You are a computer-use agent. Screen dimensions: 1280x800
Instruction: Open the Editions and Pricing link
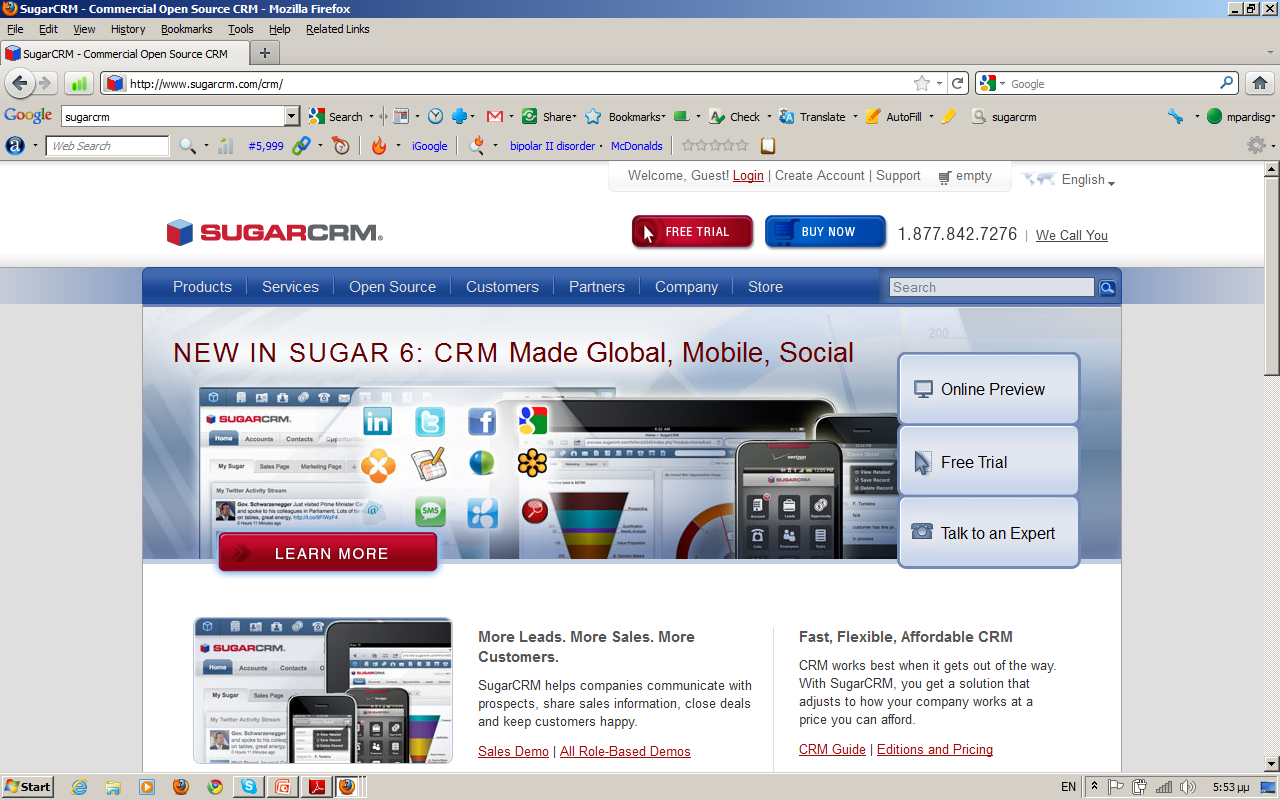[x=935, y=749]
